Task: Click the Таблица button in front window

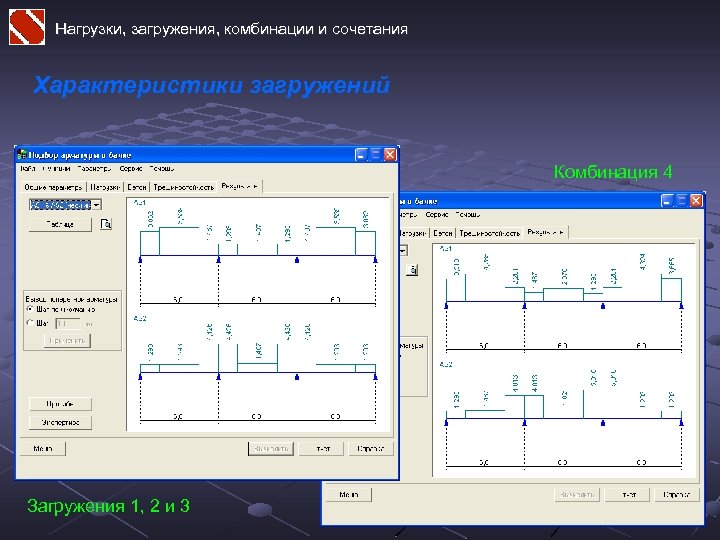Action: 60,224
